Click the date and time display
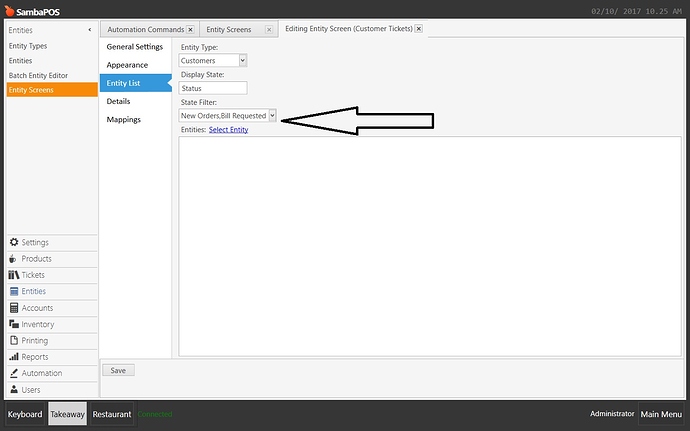This screenshot has height=431, width=690. tap(636, 11)
